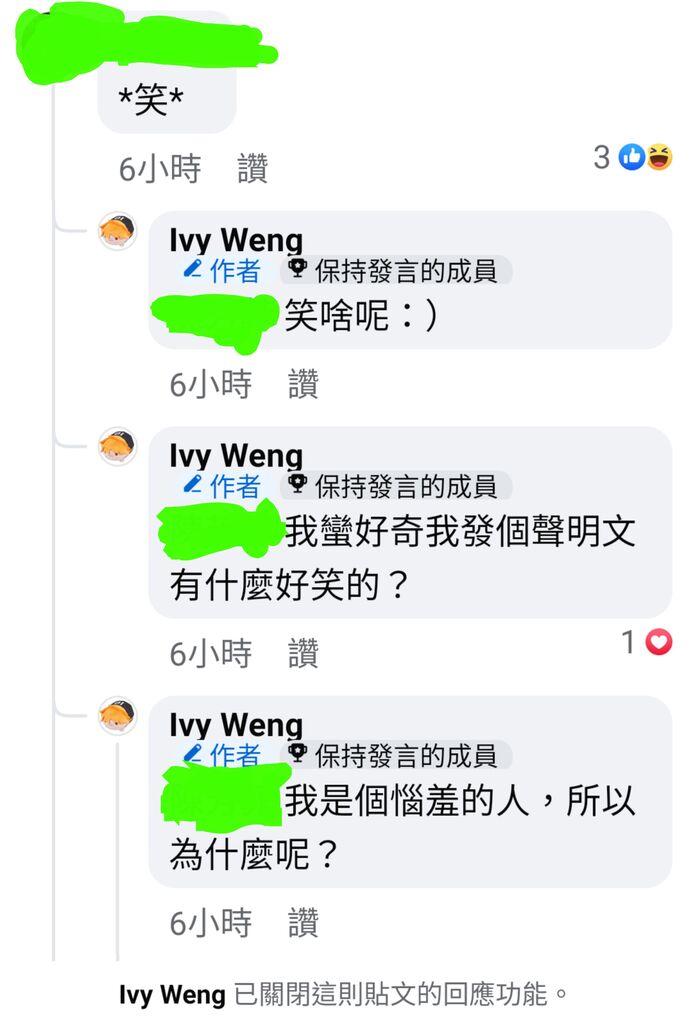693x1024 pixels.
Task: Click 保持發言的成員 badge on second reply
Action: 396,486
